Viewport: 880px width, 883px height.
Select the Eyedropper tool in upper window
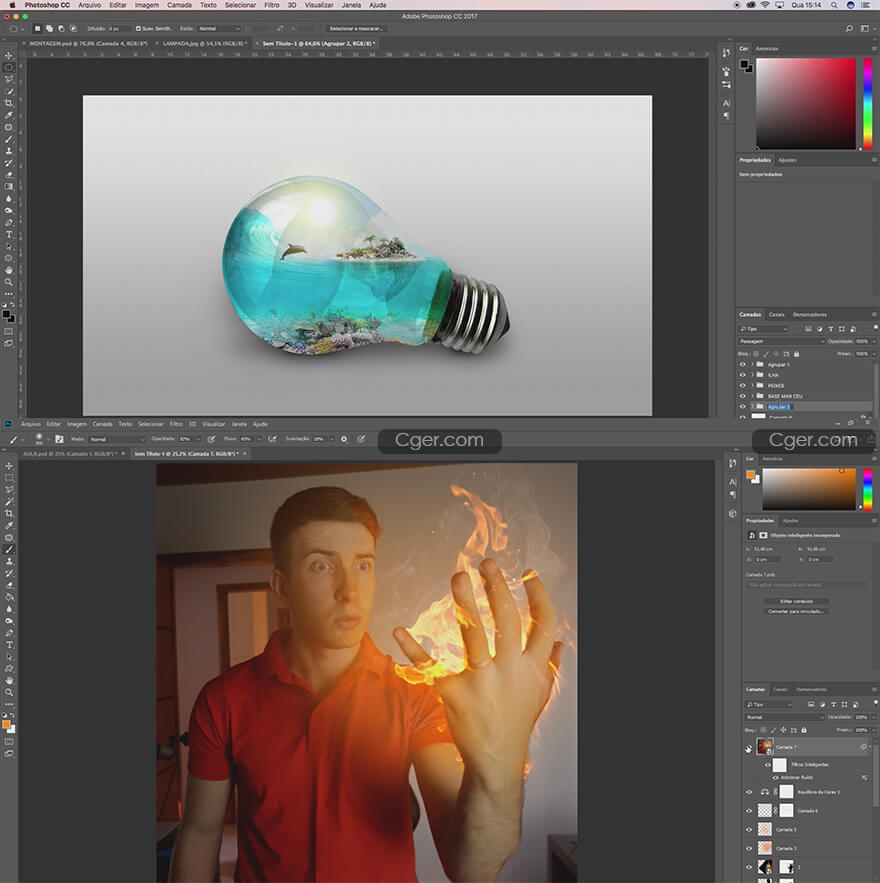pyautogui.click(x=8, y=115)
